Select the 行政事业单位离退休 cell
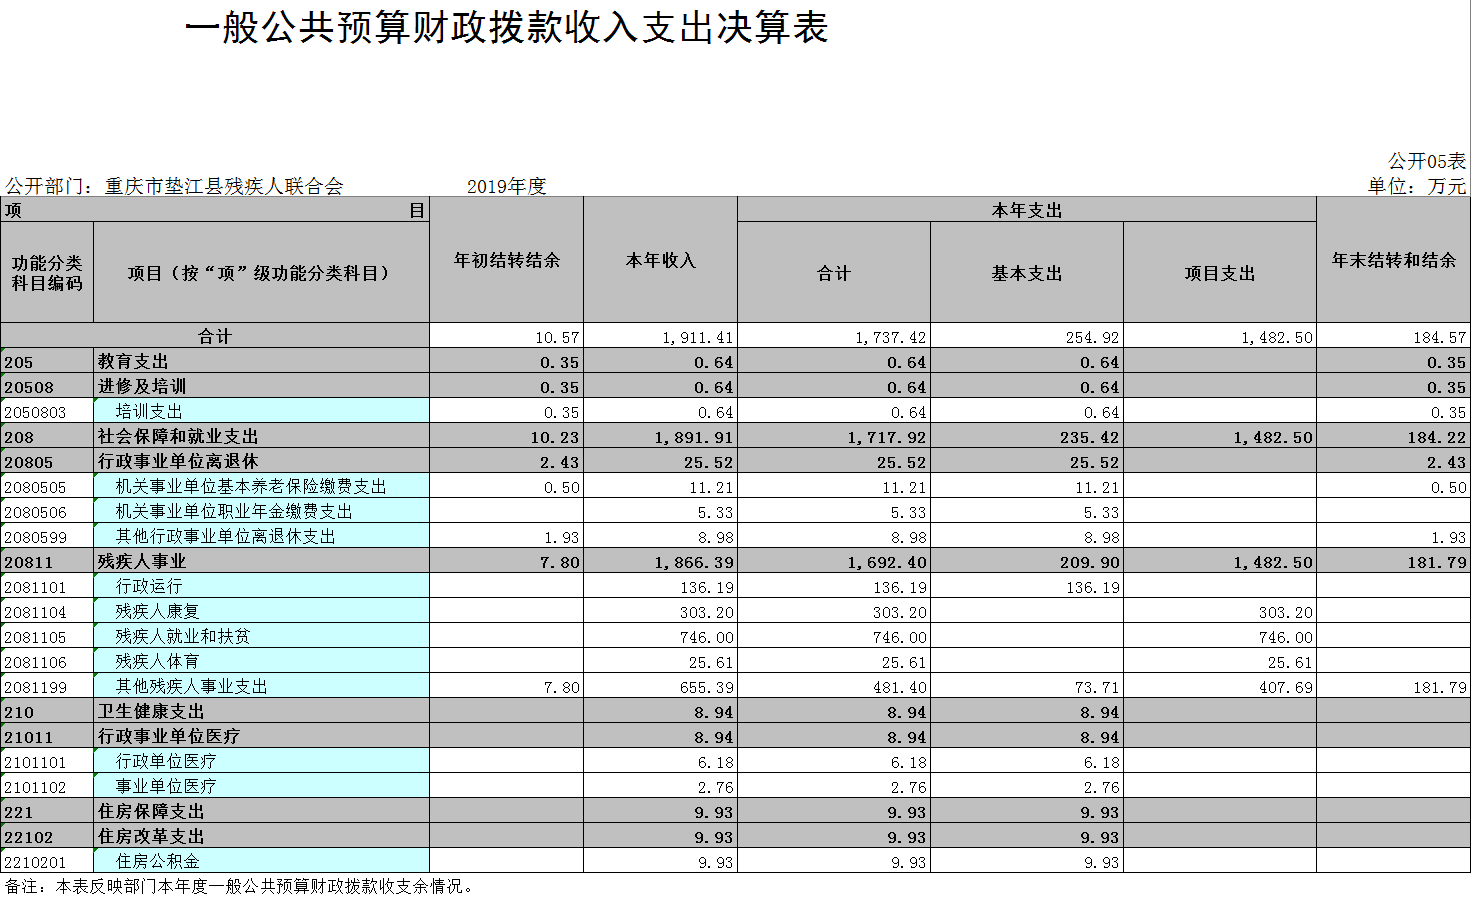Screen dimensions: 1471x898 click(262, 461)
